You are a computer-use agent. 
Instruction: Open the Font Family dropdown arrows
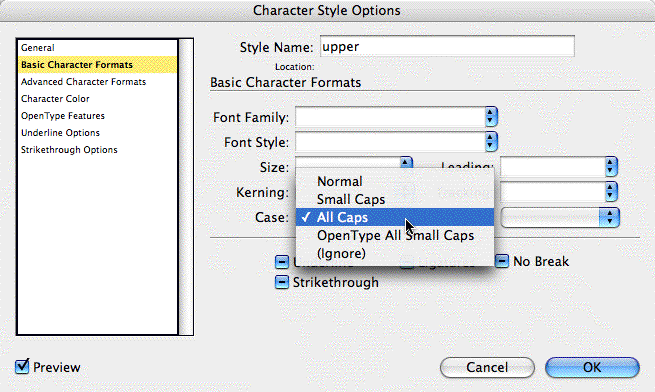(491, 117)
